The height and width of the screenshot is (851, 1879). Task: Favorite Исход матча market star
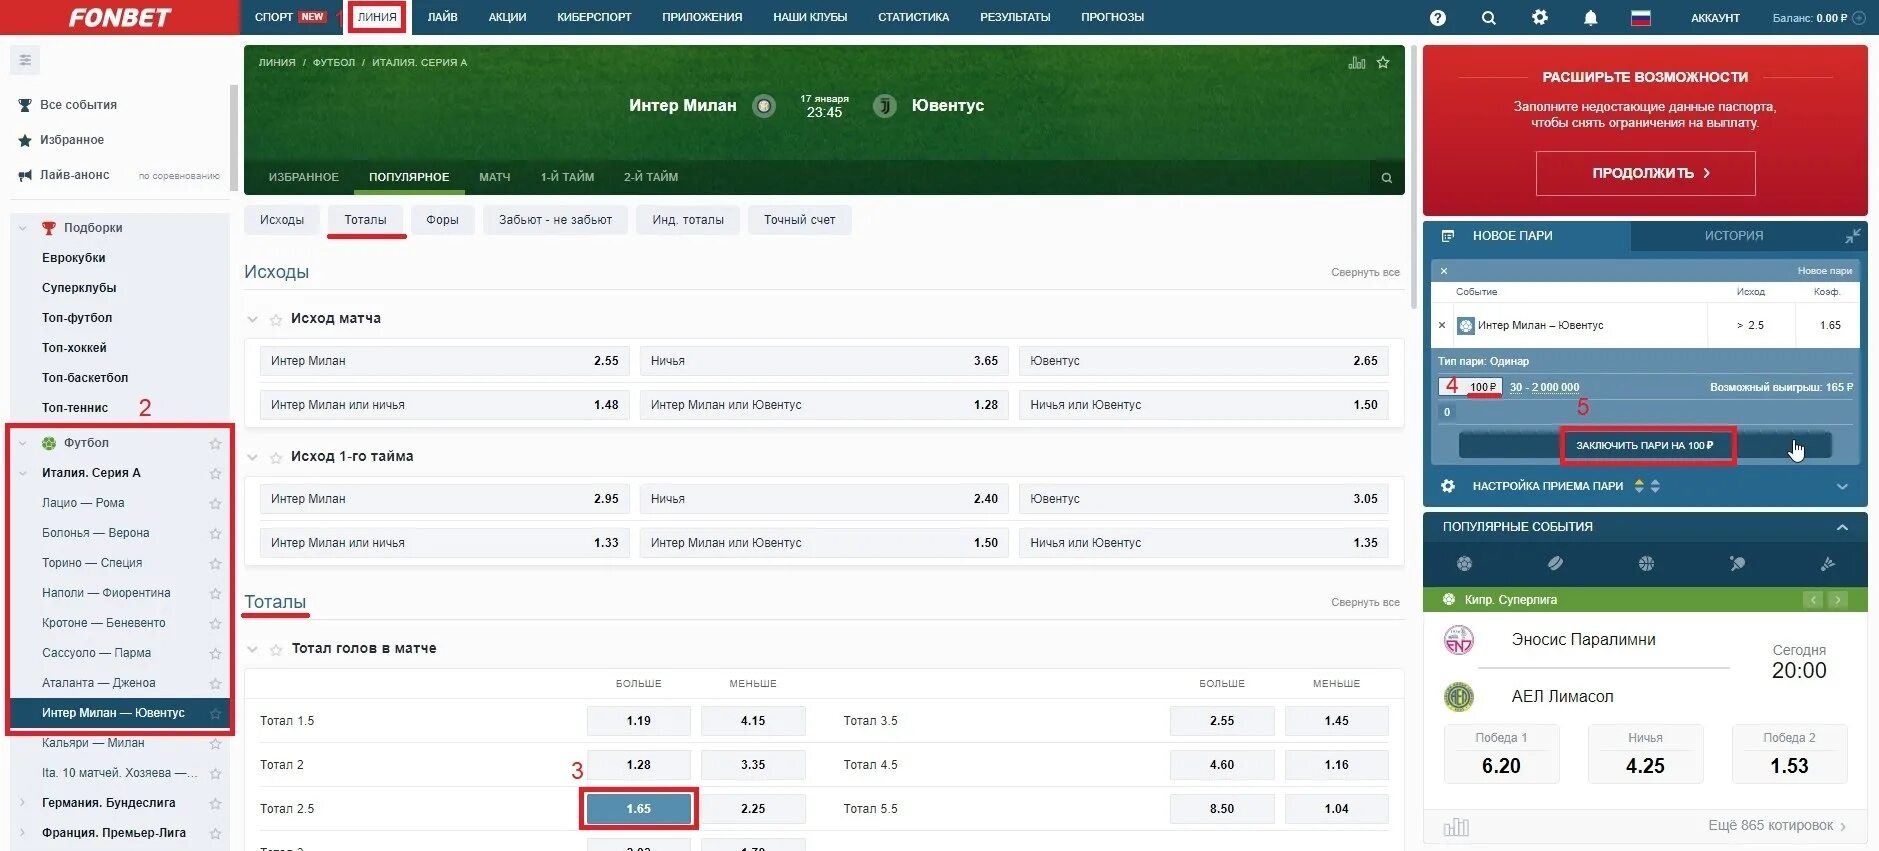pyautogui.click(x=276, y=319)
